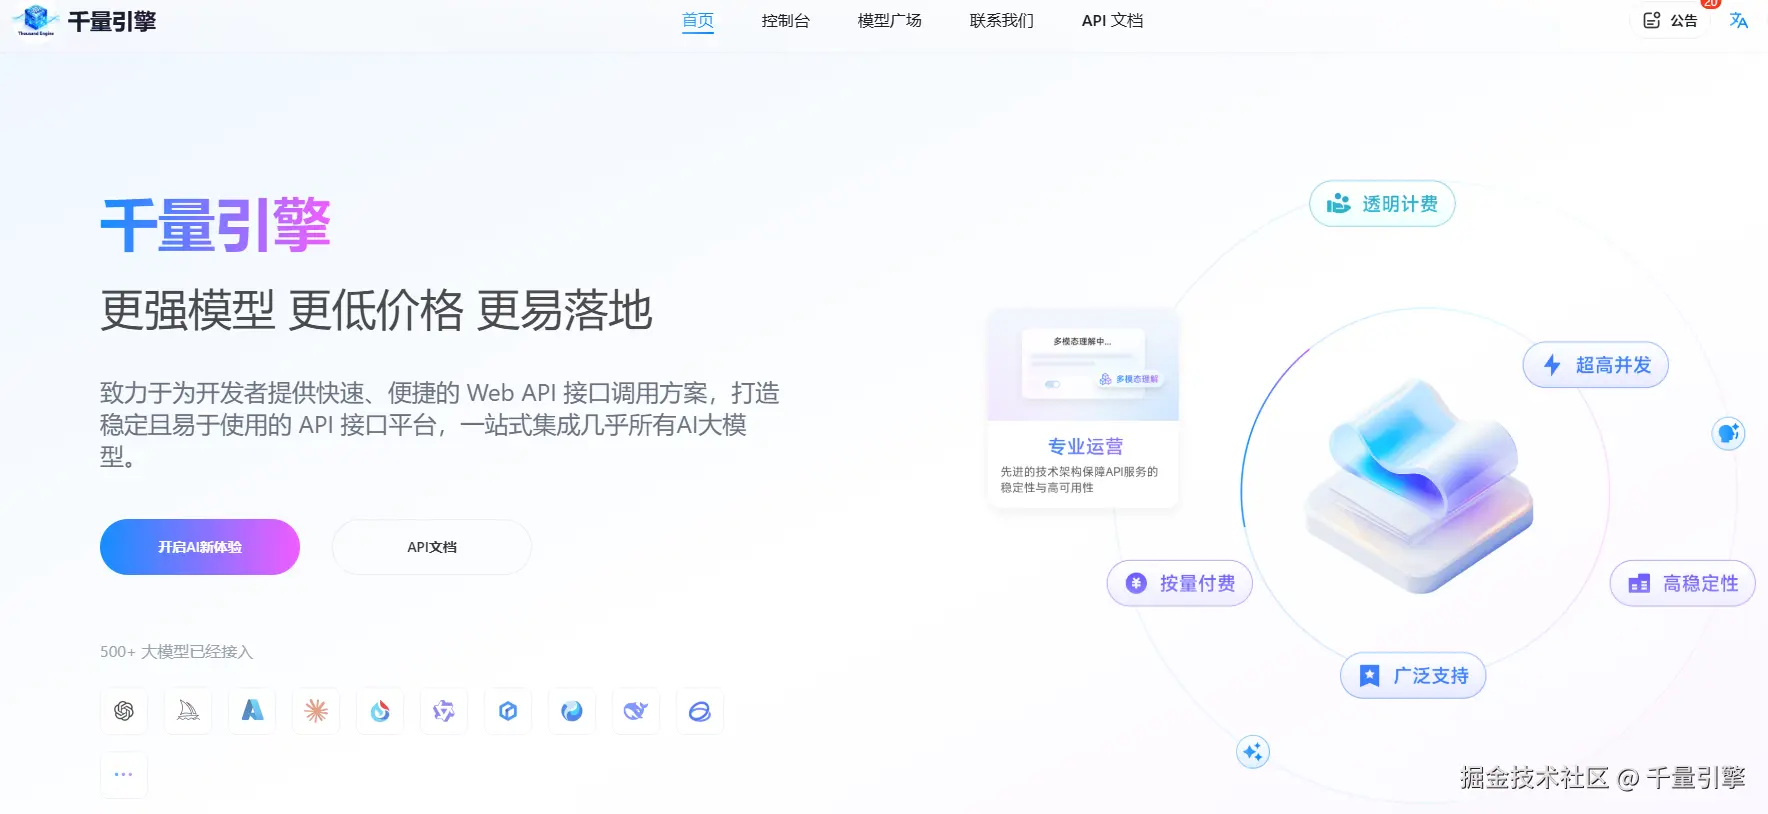The height and width of the screenshot is (814, 1768).
Task: Click the 多模态理解 preview thumbnail
Action: pos(1083,365)
